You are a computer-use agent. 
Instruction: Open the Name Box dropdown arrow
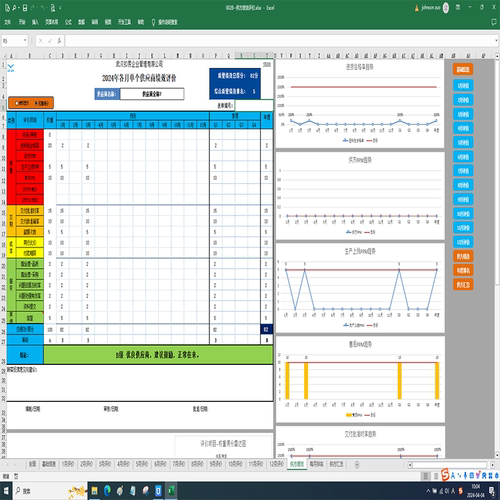click(x=25, y=41)
